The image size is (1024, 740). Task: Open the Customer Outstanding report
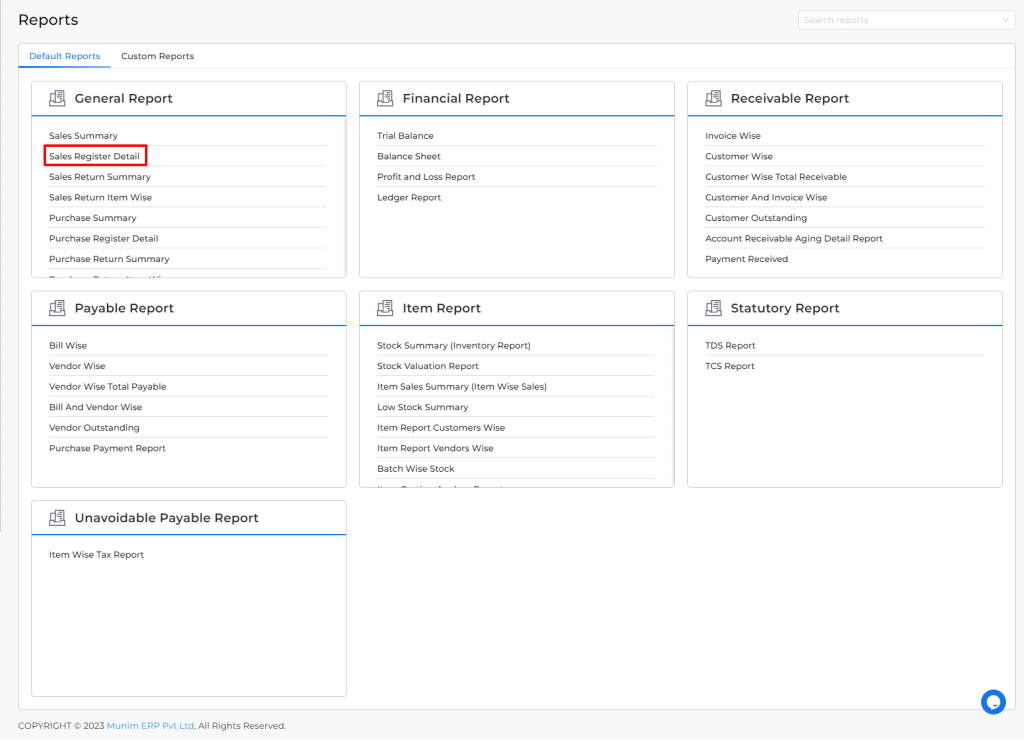point(756,218)
